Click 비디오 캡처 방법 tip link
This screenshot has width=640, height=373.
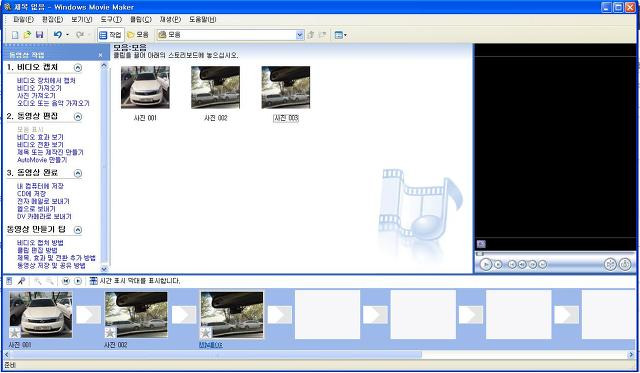tap(40, 243)
